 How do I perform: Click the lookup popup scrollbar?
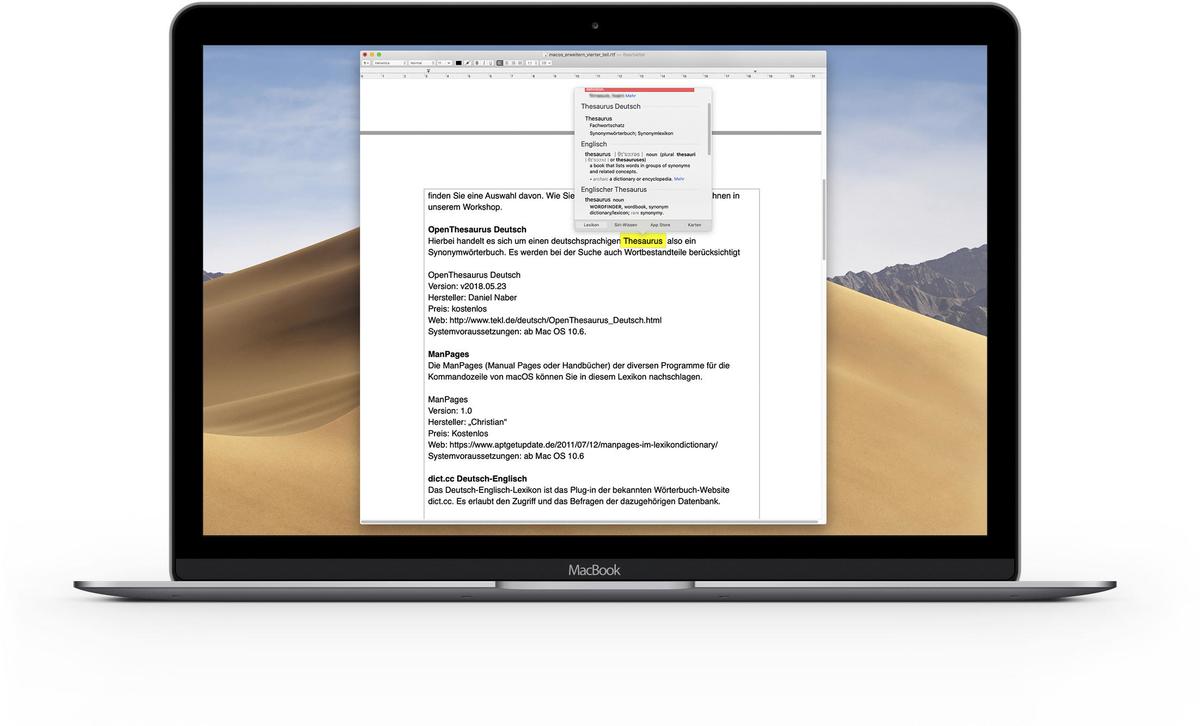pos(709,128)
